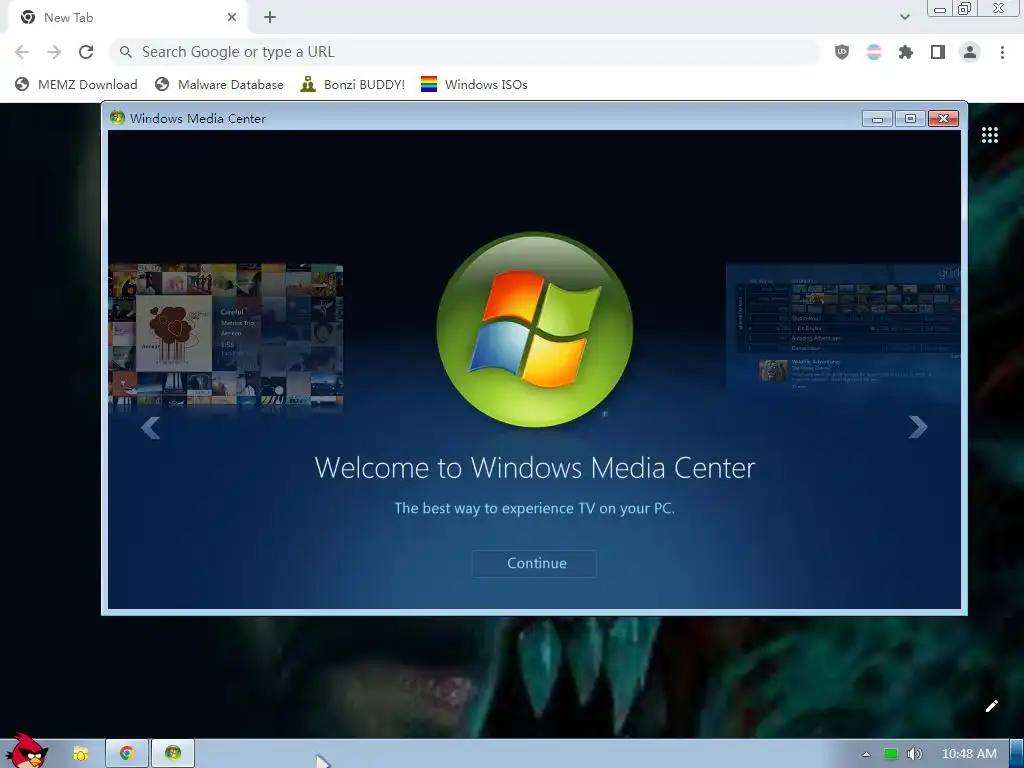Maximize the Windows Media Center window
The height and width of the screenshot is (768, 1024).
[x=910, y=118]
